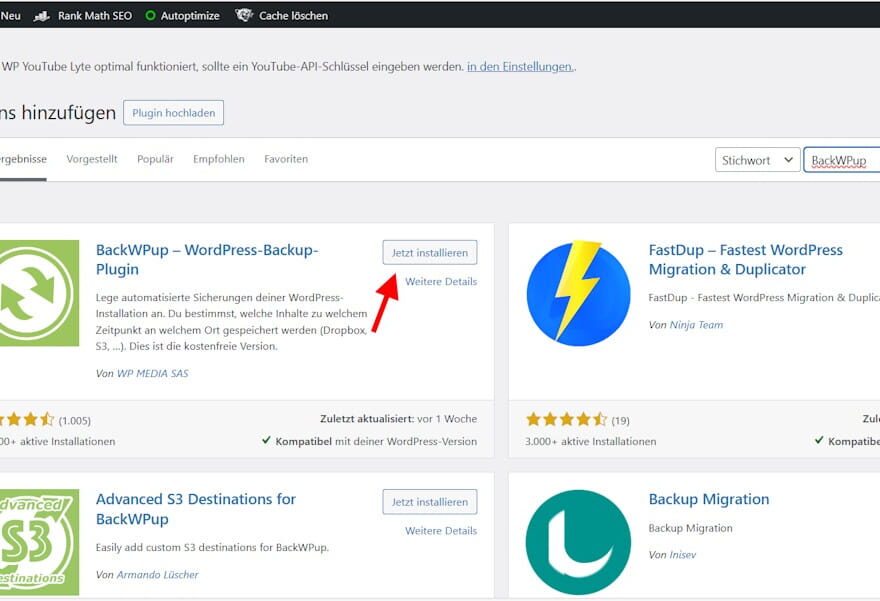Open the Stichwort search type dropdown
The image size is (880, 601).
pos(757,160)
